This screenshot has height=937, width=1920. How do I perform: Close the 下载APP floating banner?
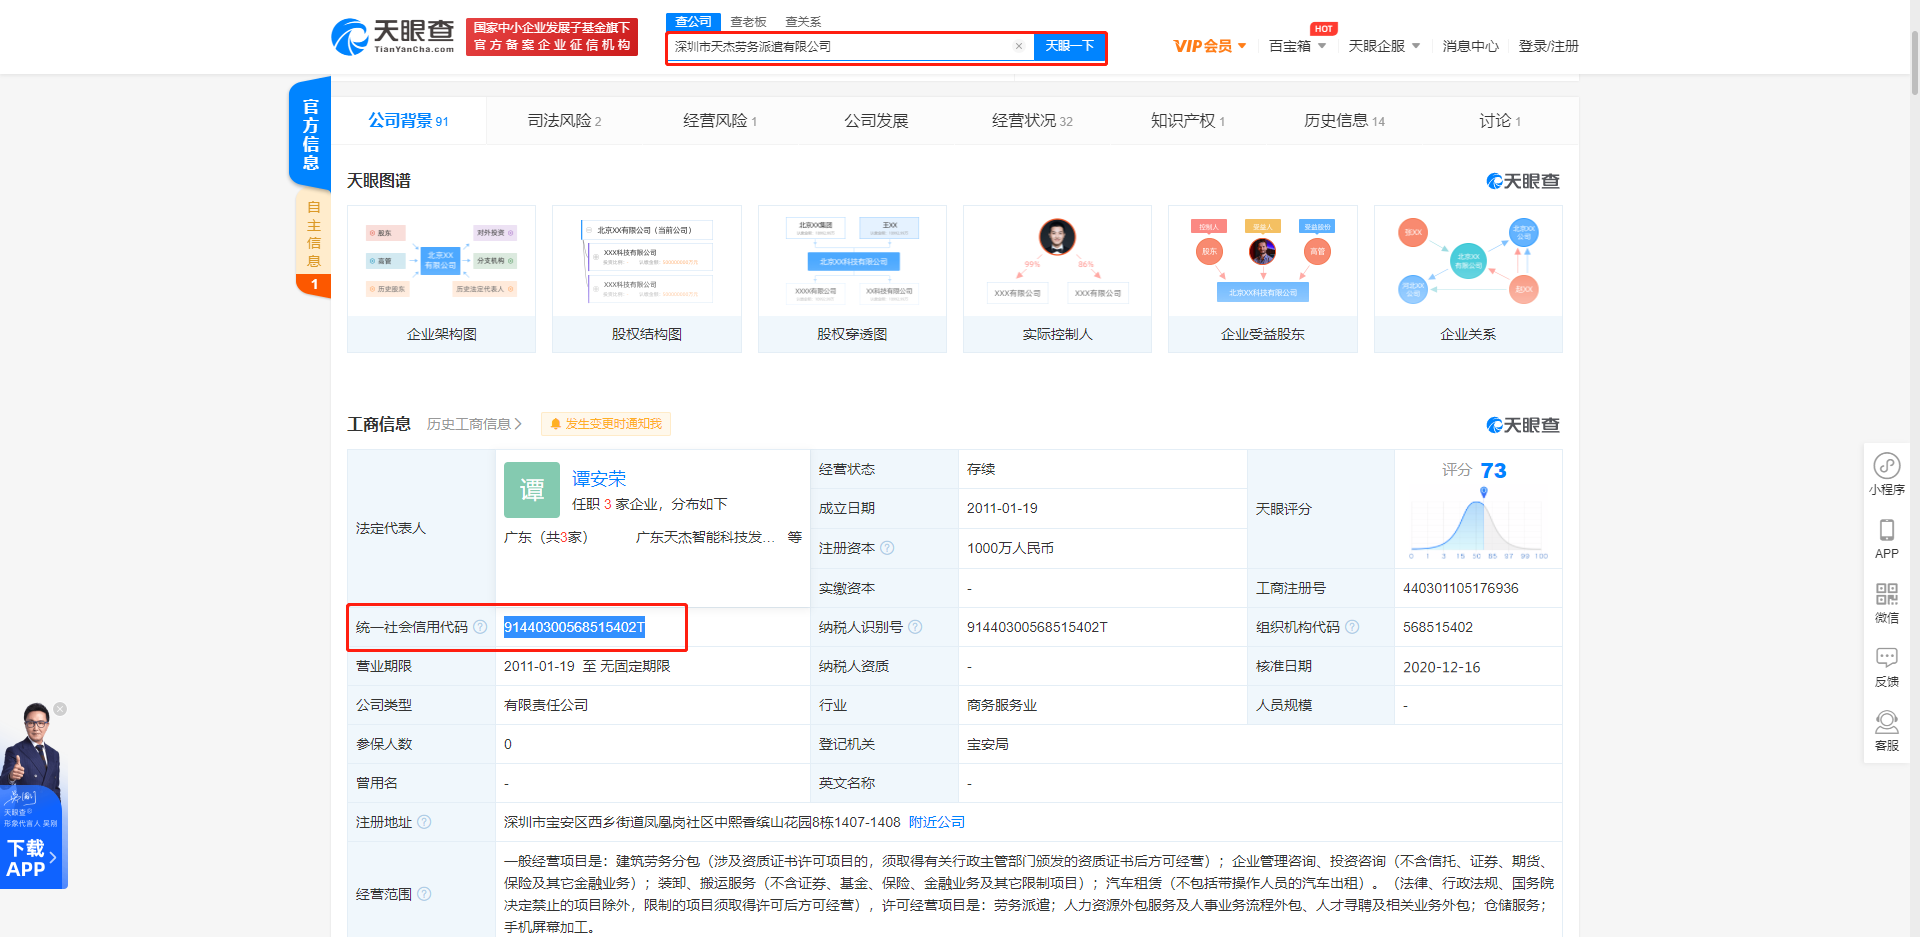(60, 709)
